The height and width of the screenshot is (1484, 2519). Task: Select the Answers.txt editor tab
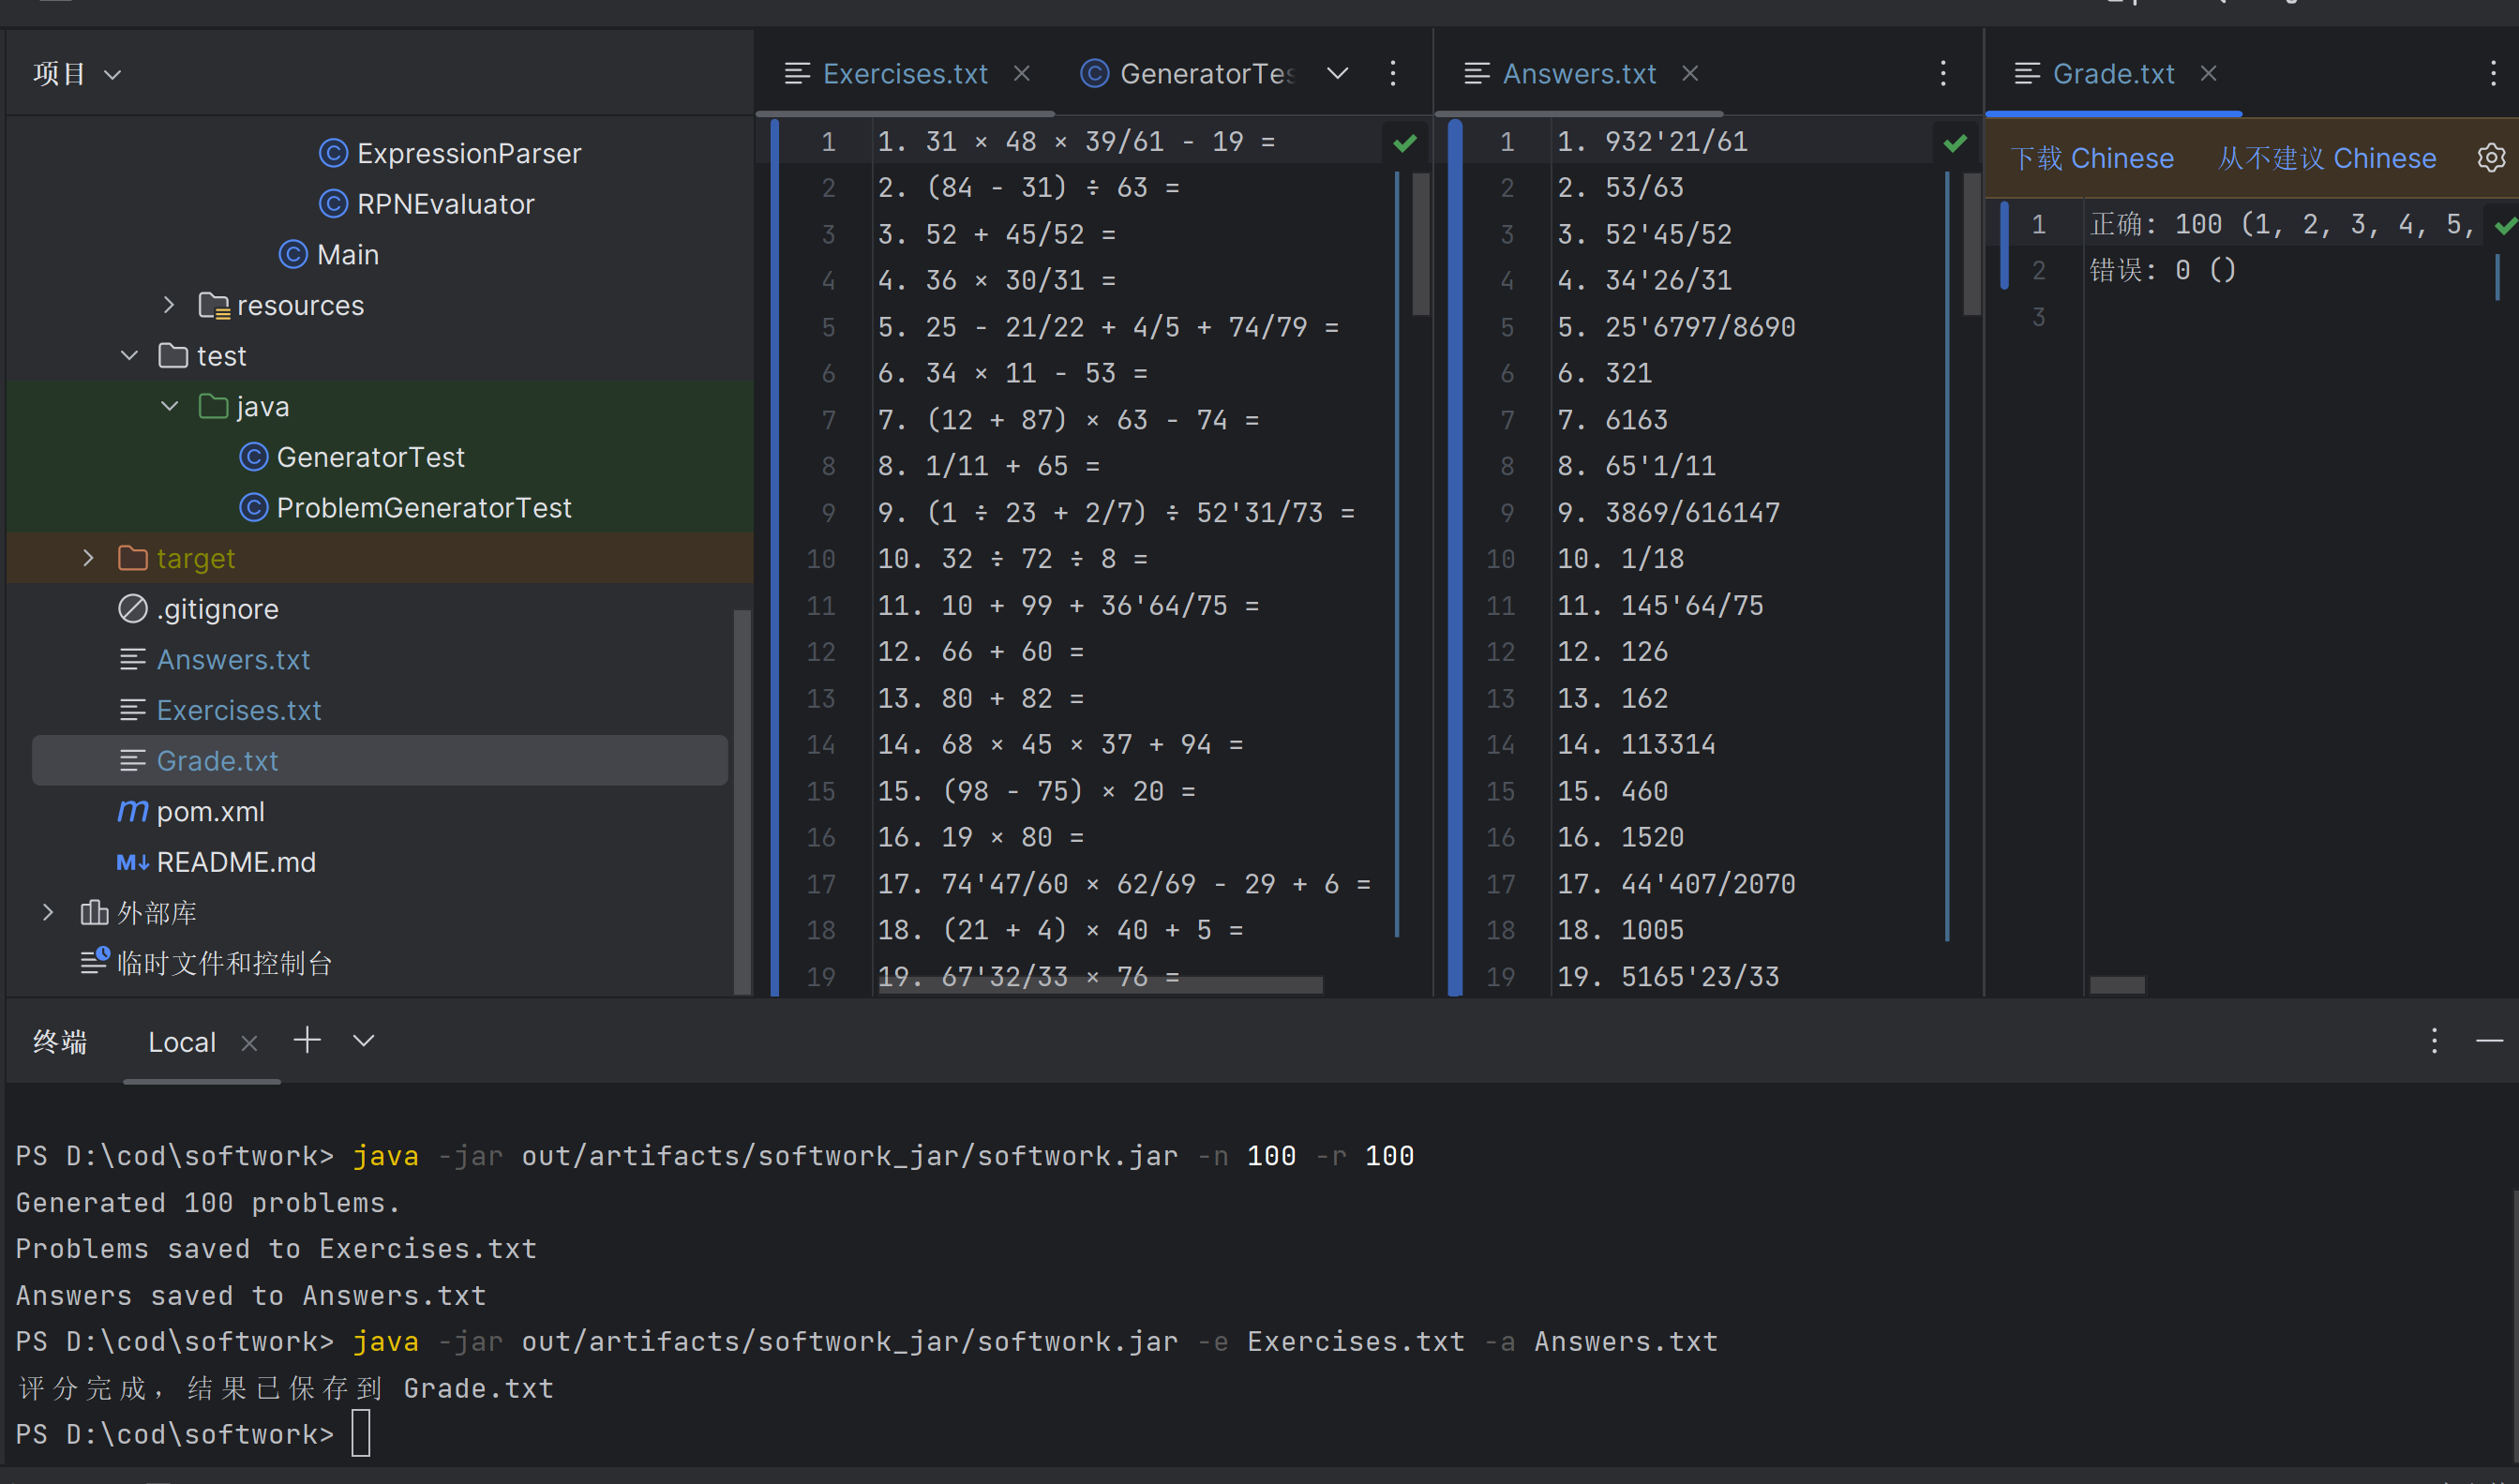[1578, 73]
